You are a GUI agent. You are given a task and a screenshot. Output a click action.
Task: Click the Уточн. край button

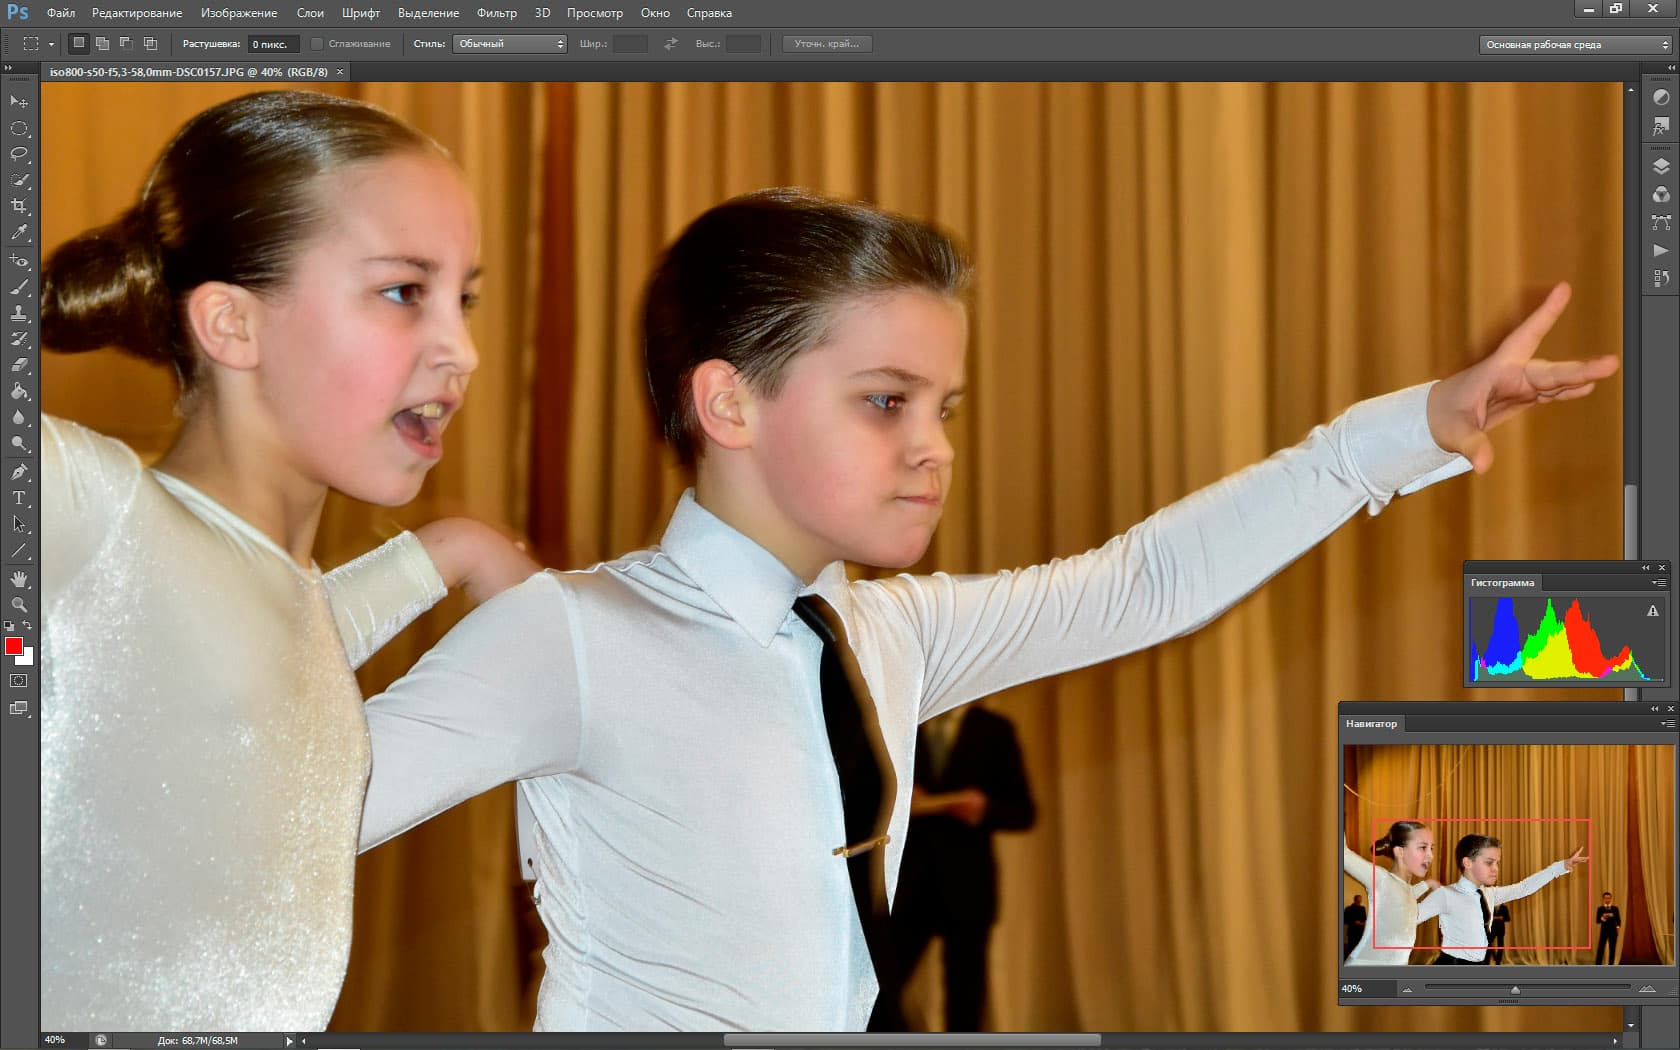tap(827, 44)
